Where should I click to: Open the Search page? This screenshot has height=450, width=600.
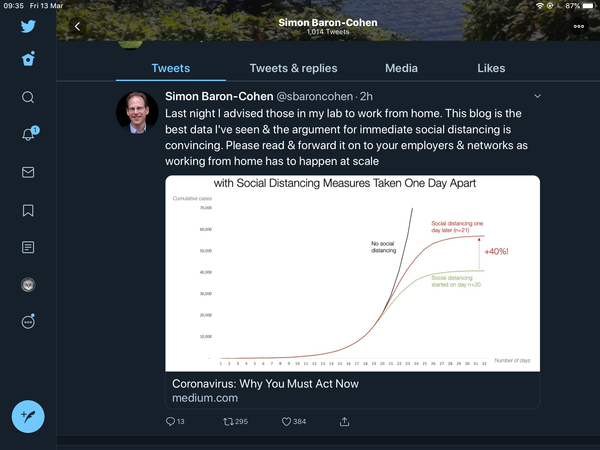pos(28,97)
